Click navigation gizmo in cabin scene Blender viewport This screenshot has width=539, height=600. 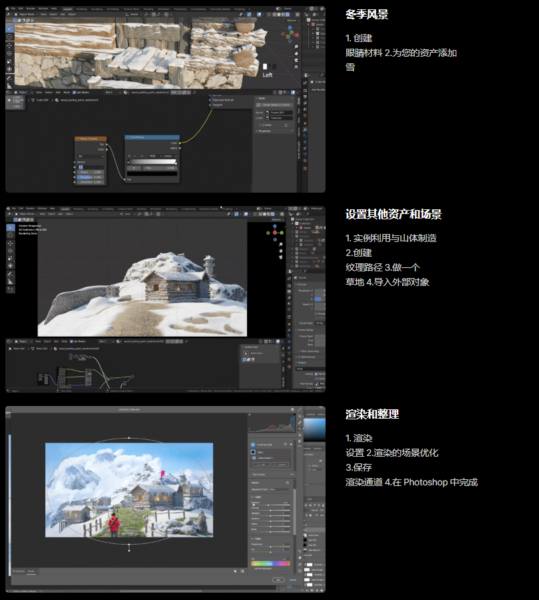pyautogui.click(x=275, y=233)
